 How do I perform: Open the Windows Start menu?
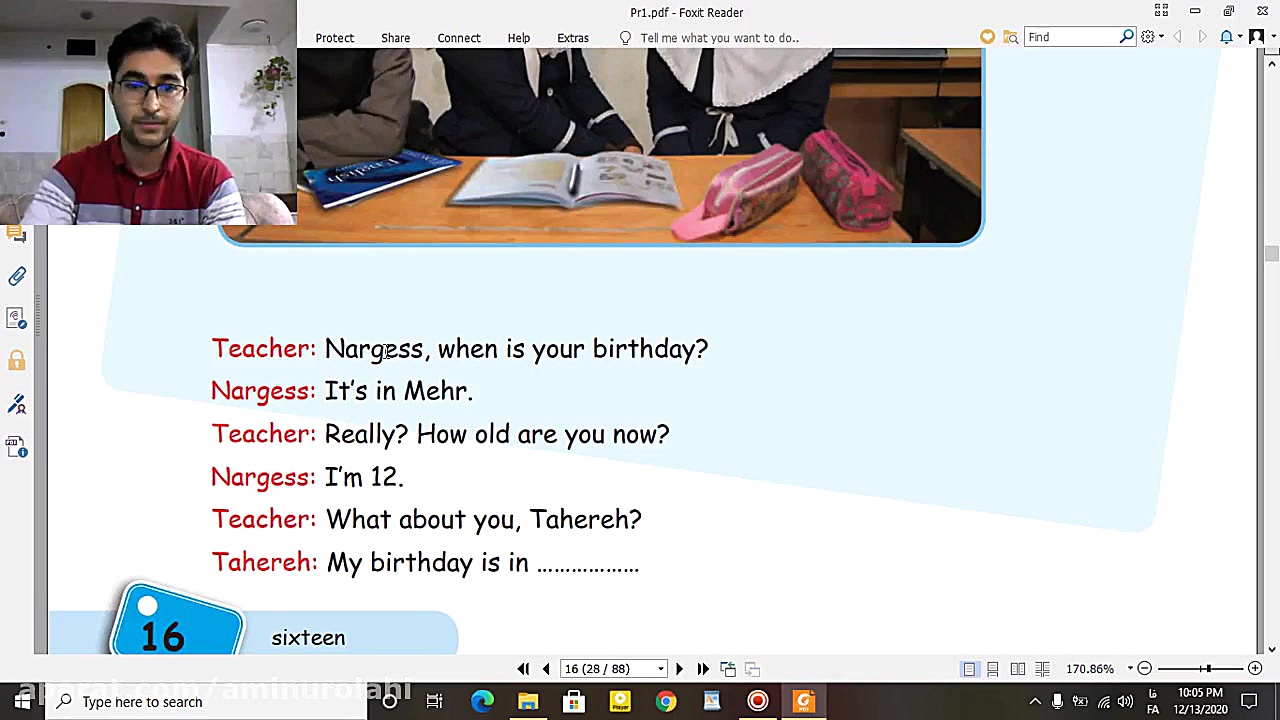point(22,702)
